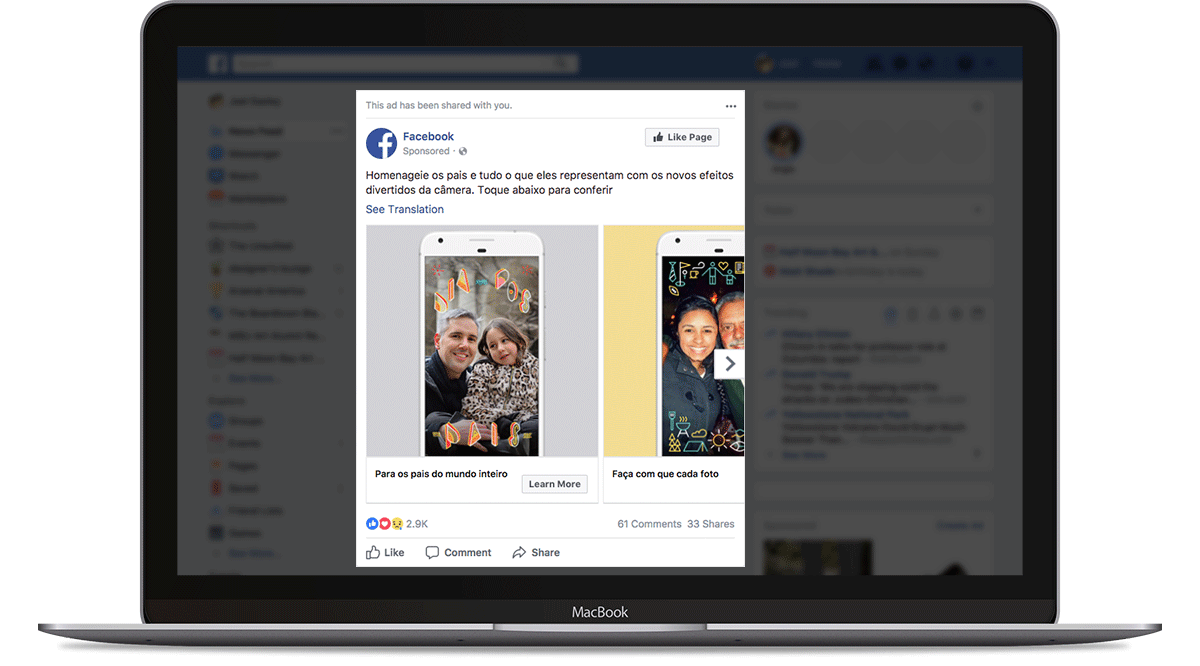Open the 61 Comments link
1200x666 pixels.
649,524
